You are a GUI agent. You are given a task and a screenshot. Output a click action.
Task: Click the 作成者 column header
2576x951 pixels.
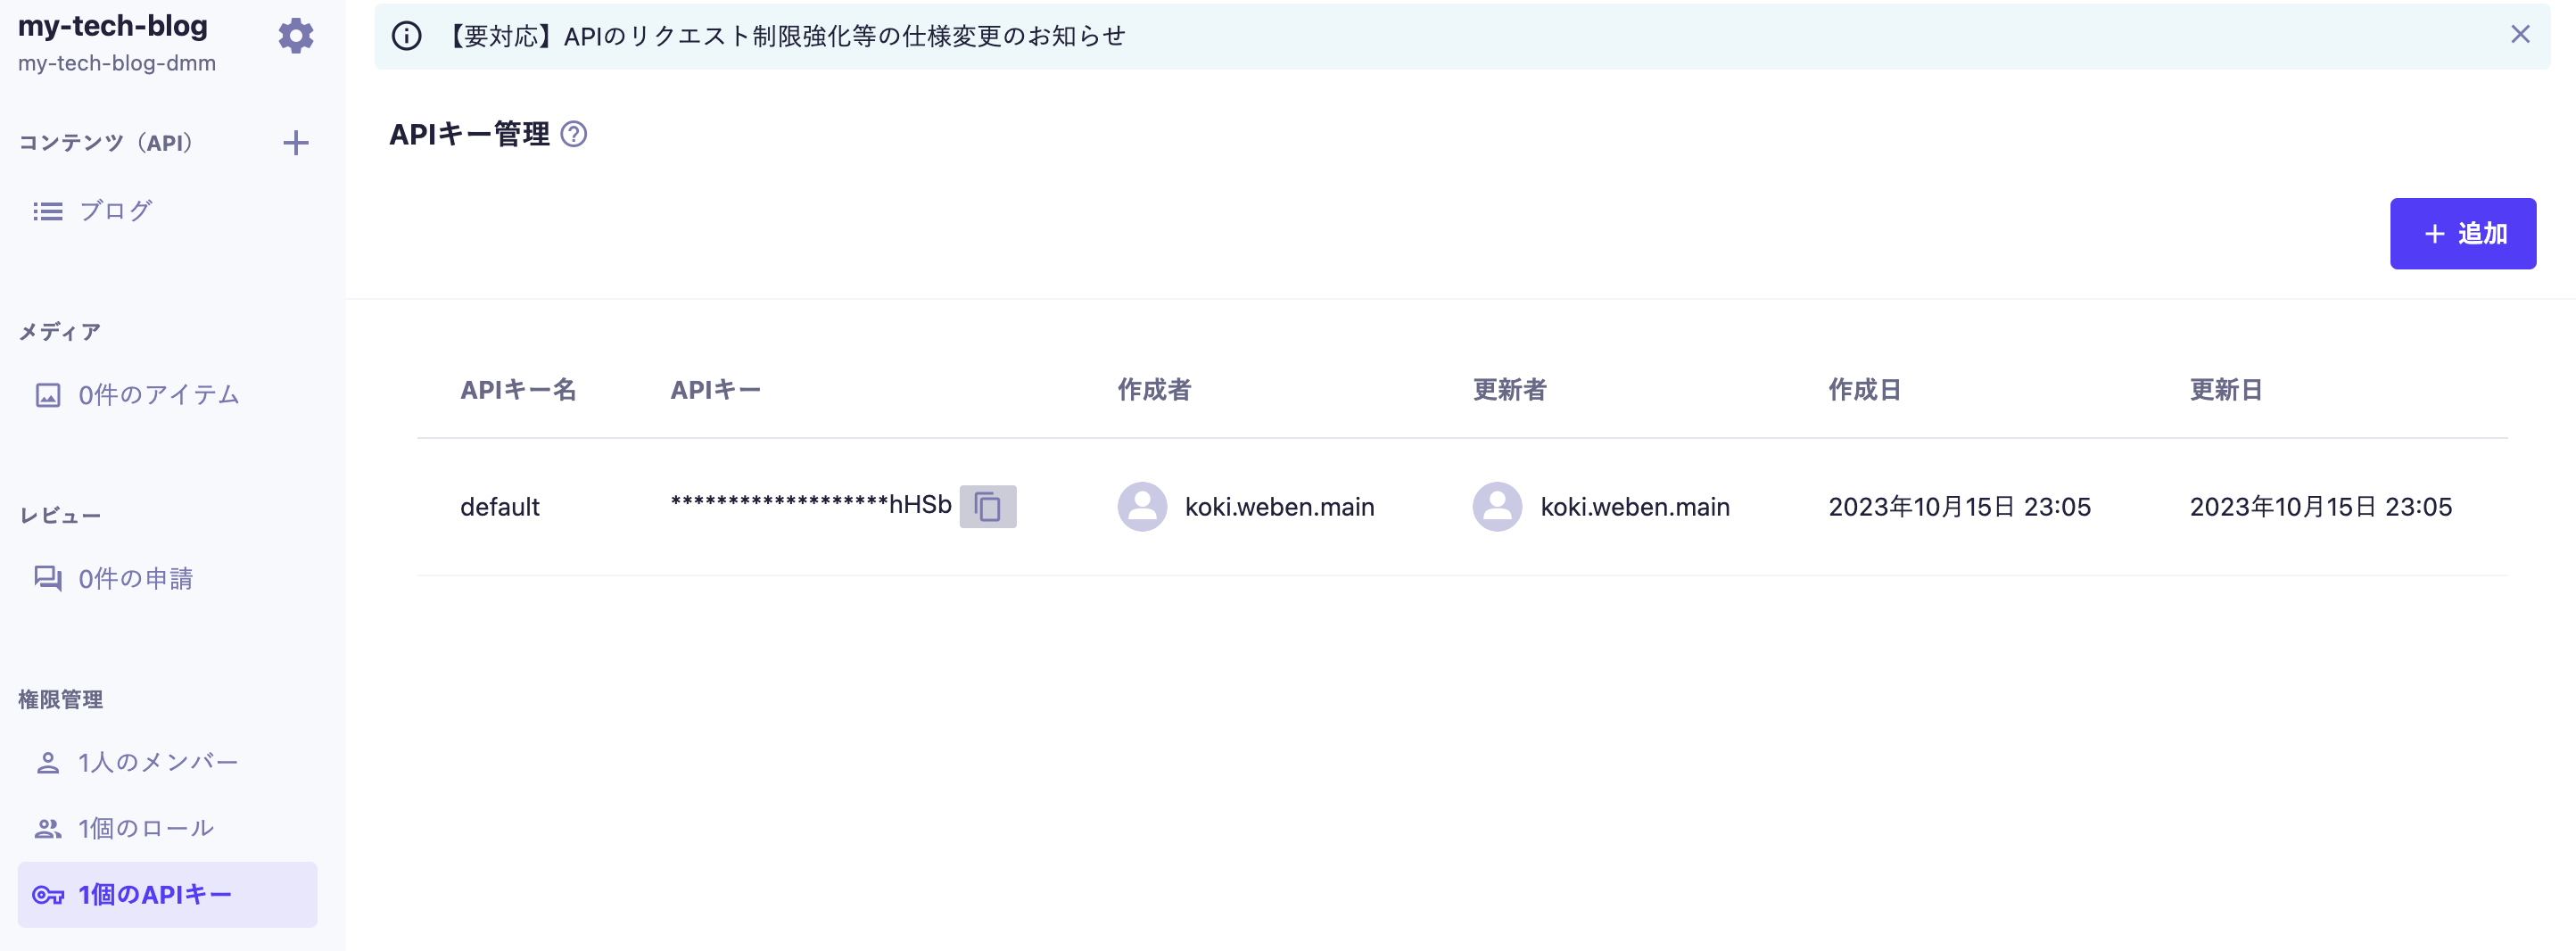pos(1154,390)
